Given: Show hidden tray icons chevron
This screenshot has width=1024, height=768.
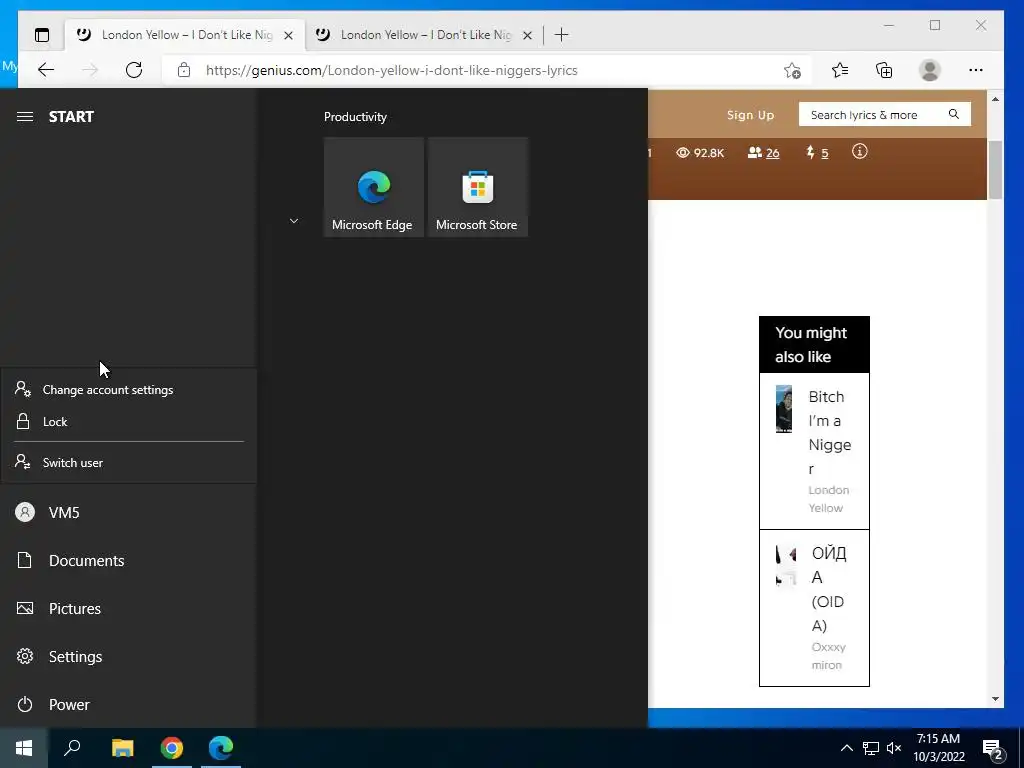Looking at the screenshot, I should click(846, 748).
